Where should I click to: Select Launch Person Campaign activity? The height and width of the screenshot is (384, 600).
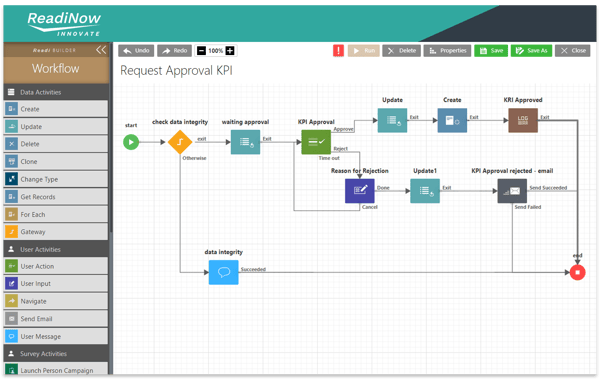point(56,369)
